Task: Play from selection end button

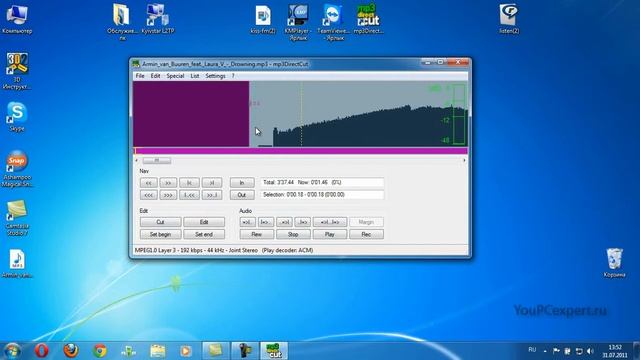Action: pos(302,222)
